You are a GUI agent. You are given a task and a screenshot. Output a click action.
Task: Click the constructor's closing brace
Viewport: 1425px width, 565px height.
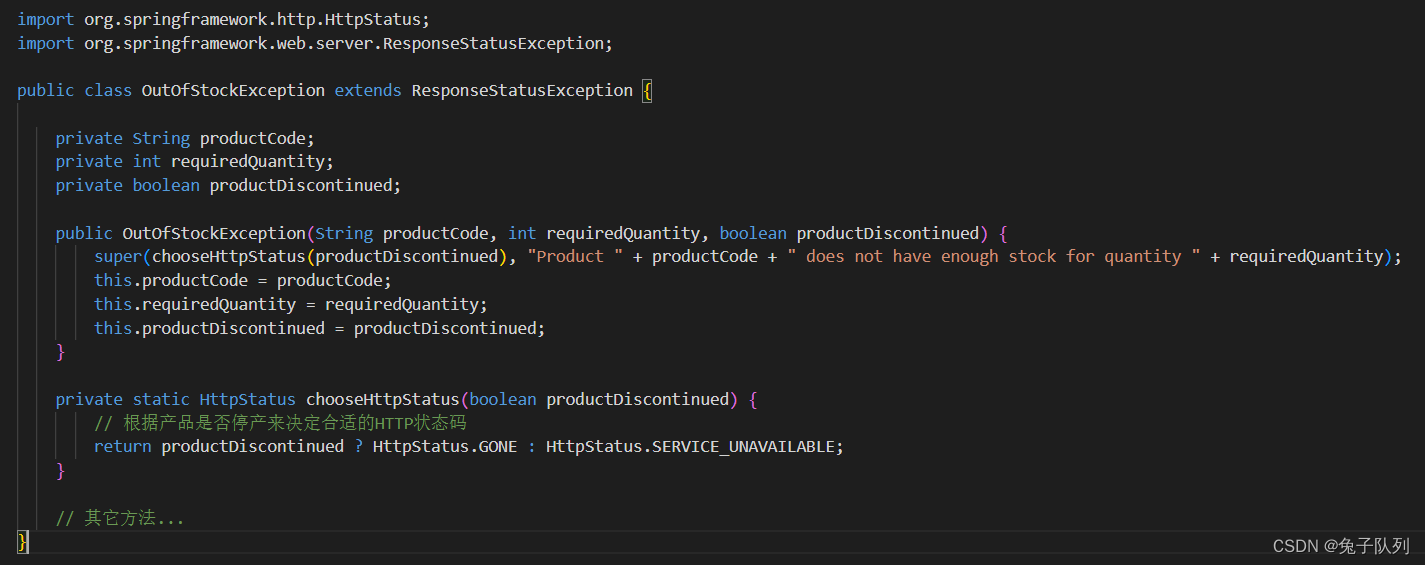(x=60, y=352)
